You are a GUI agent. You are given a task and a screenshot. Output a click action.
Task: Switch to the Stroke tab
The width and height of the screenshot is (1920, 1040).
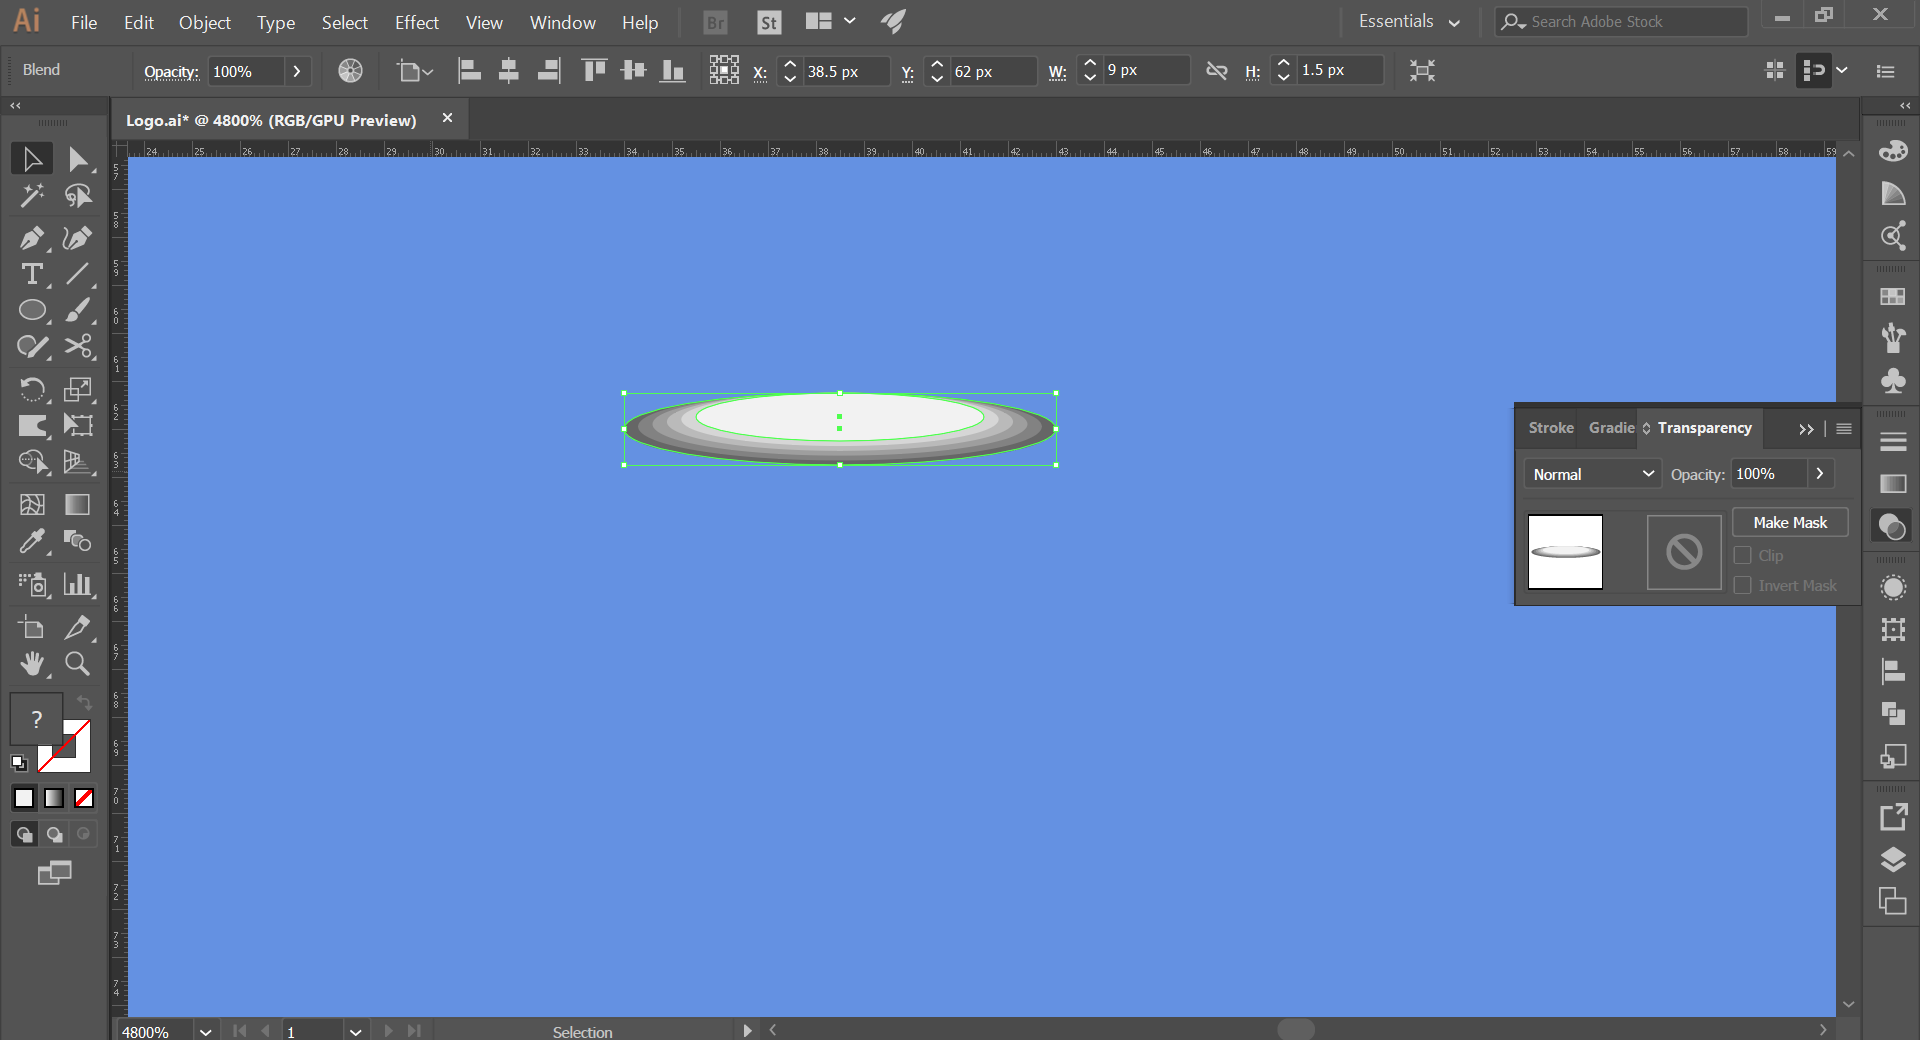pyautogui.click(x=1551, y=427)
